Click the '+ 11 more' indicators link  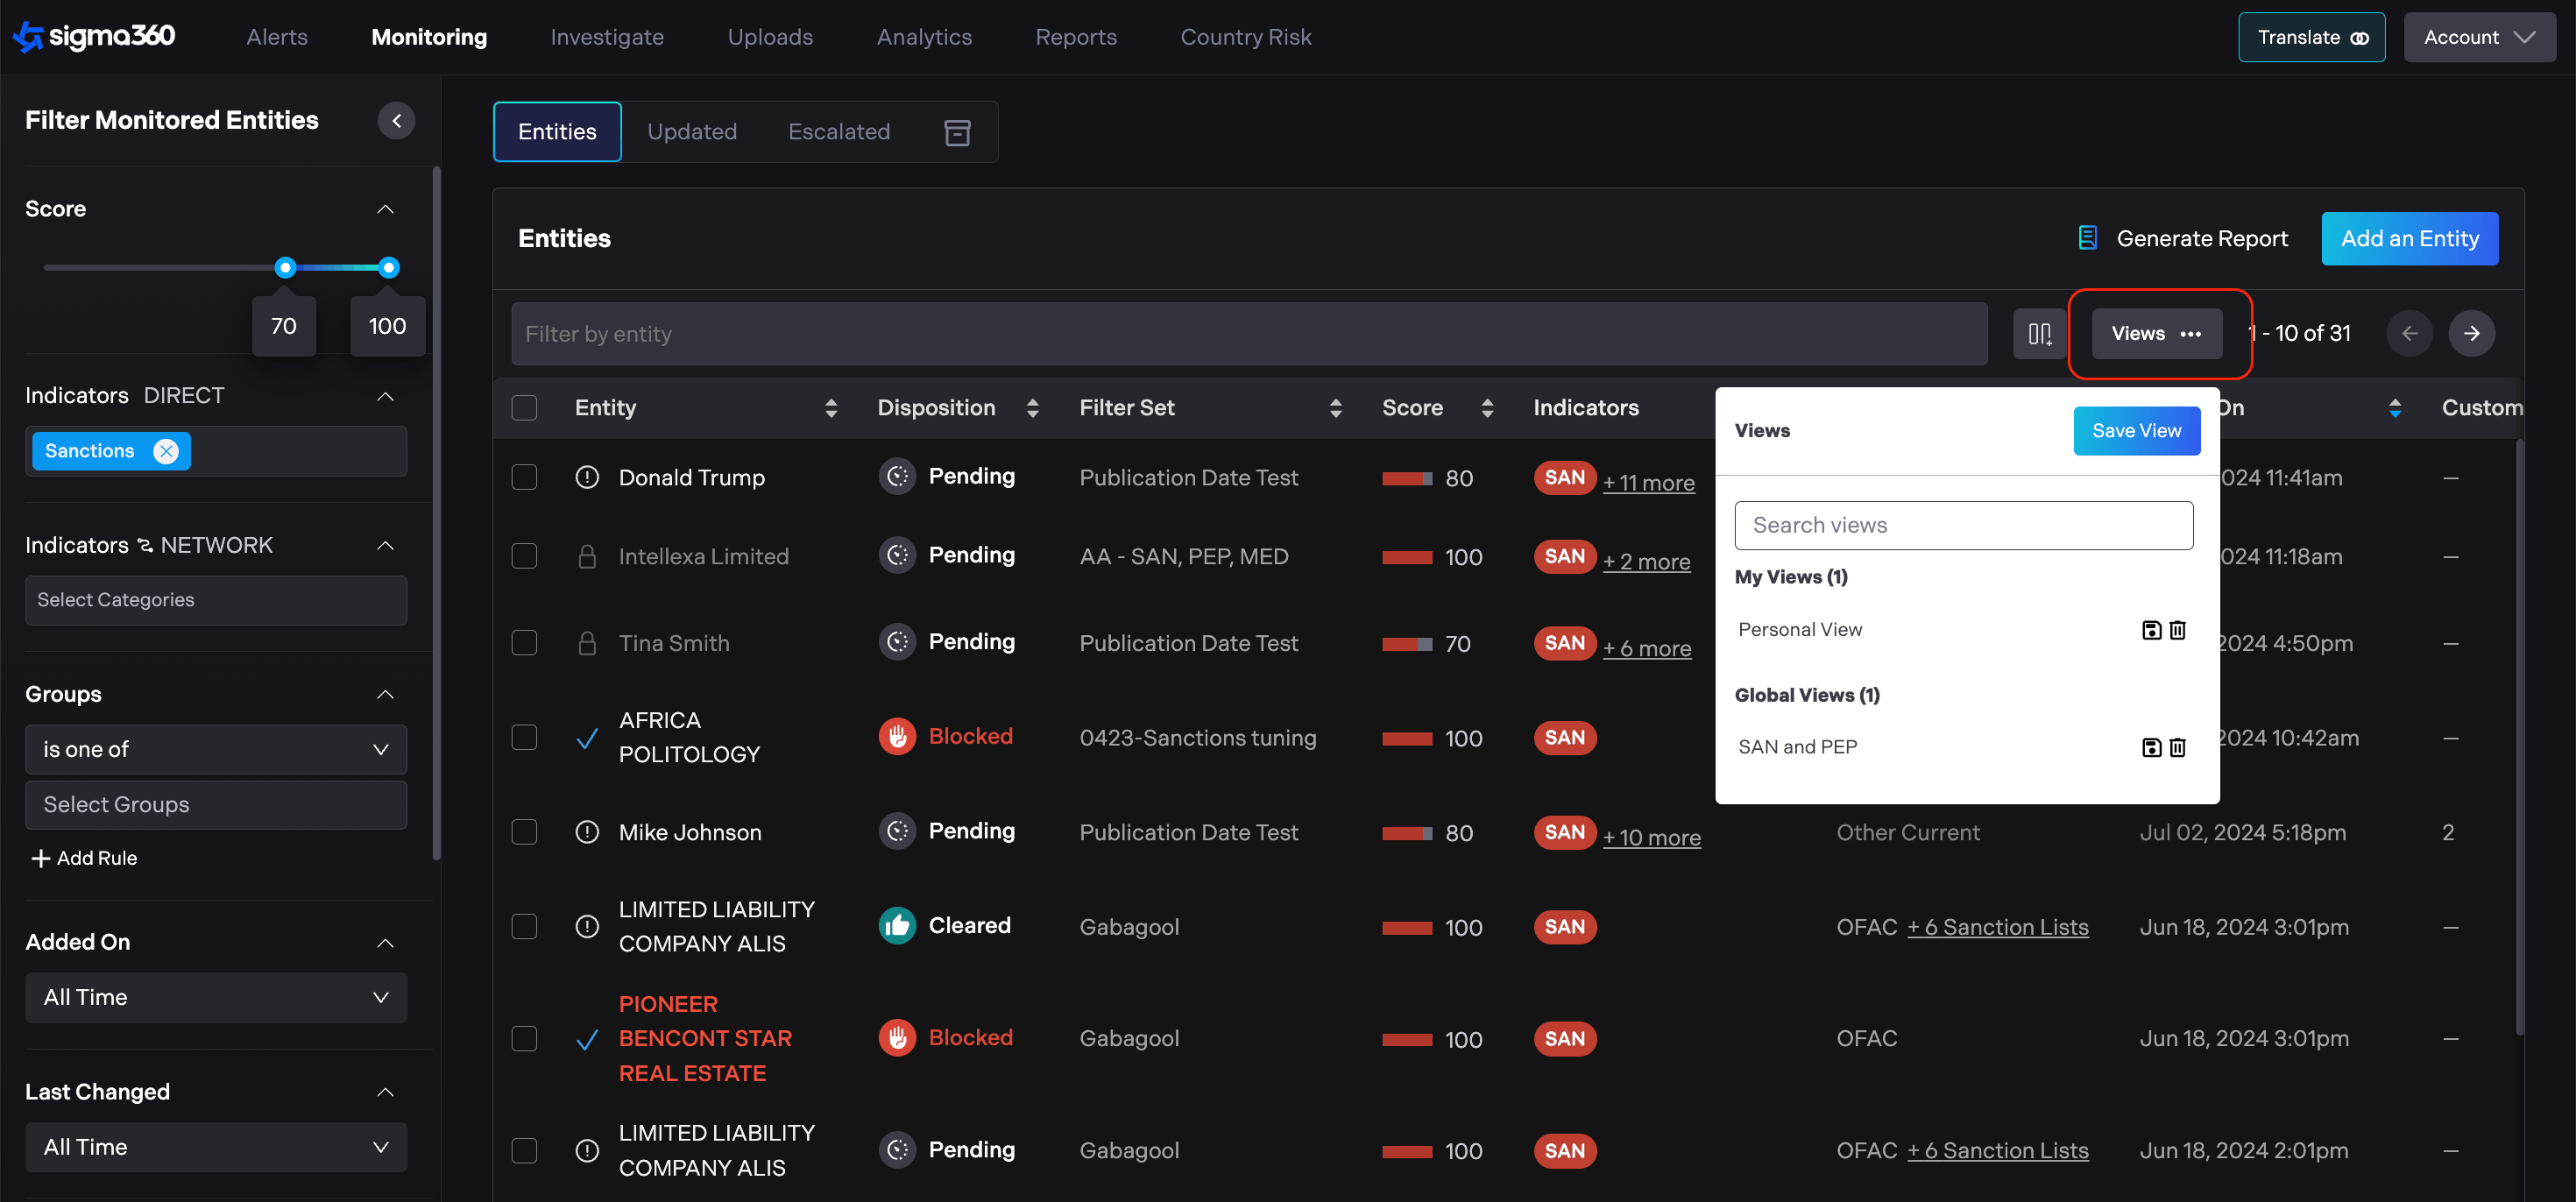coord(1648,483)
